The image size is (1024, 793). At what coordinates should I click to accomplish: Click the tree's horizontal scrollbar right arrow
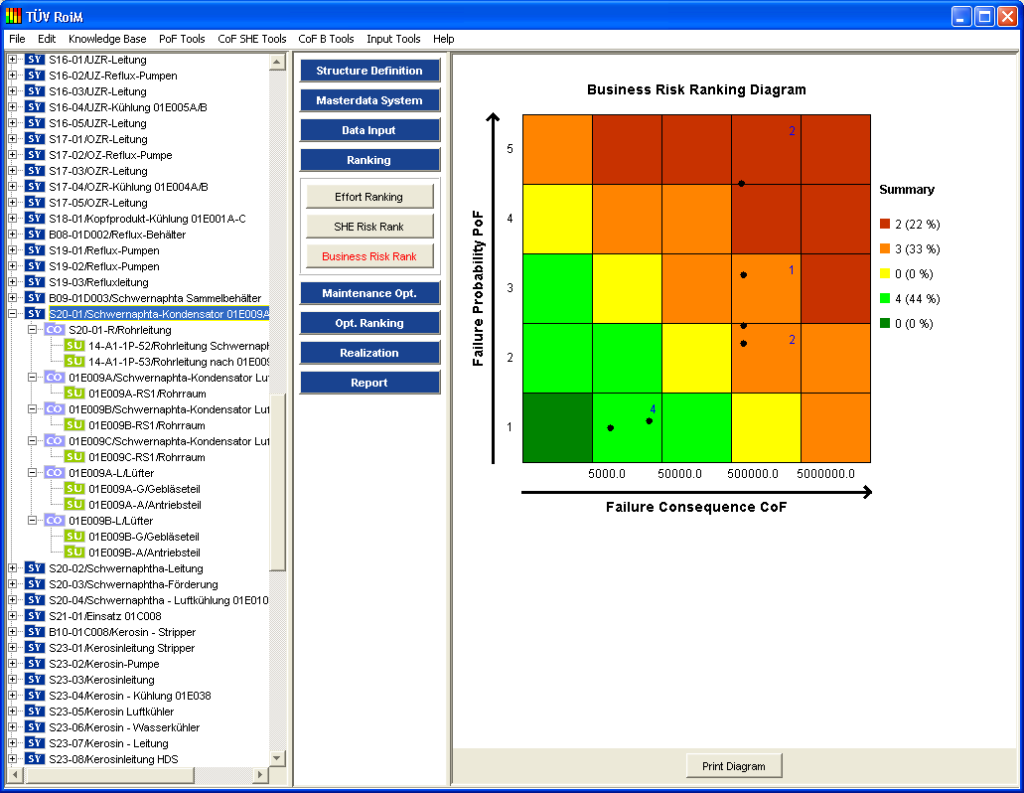[x=260, y=775]
